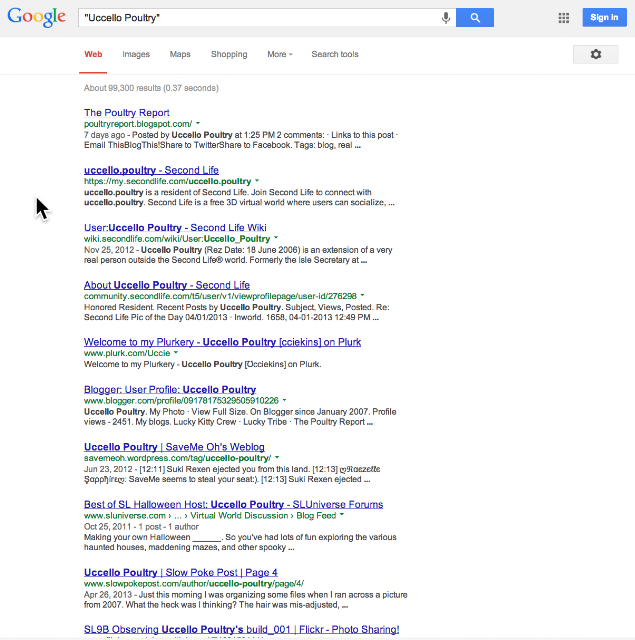Expand arrow next to sluniverse.com Blog Feed
The image size is (635, 640).
pyautogui.click(x=342, y=515)
